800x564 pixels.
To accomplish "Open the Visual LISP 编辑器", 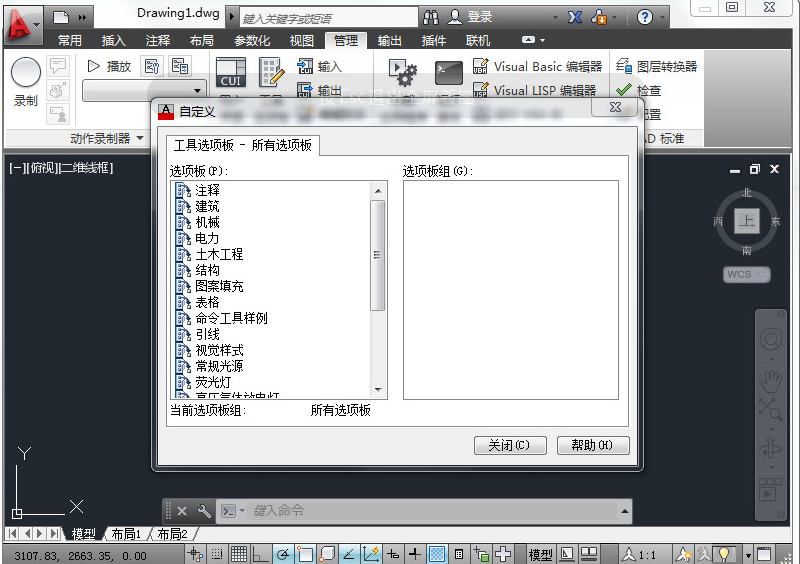I will [x=535, y=90].
